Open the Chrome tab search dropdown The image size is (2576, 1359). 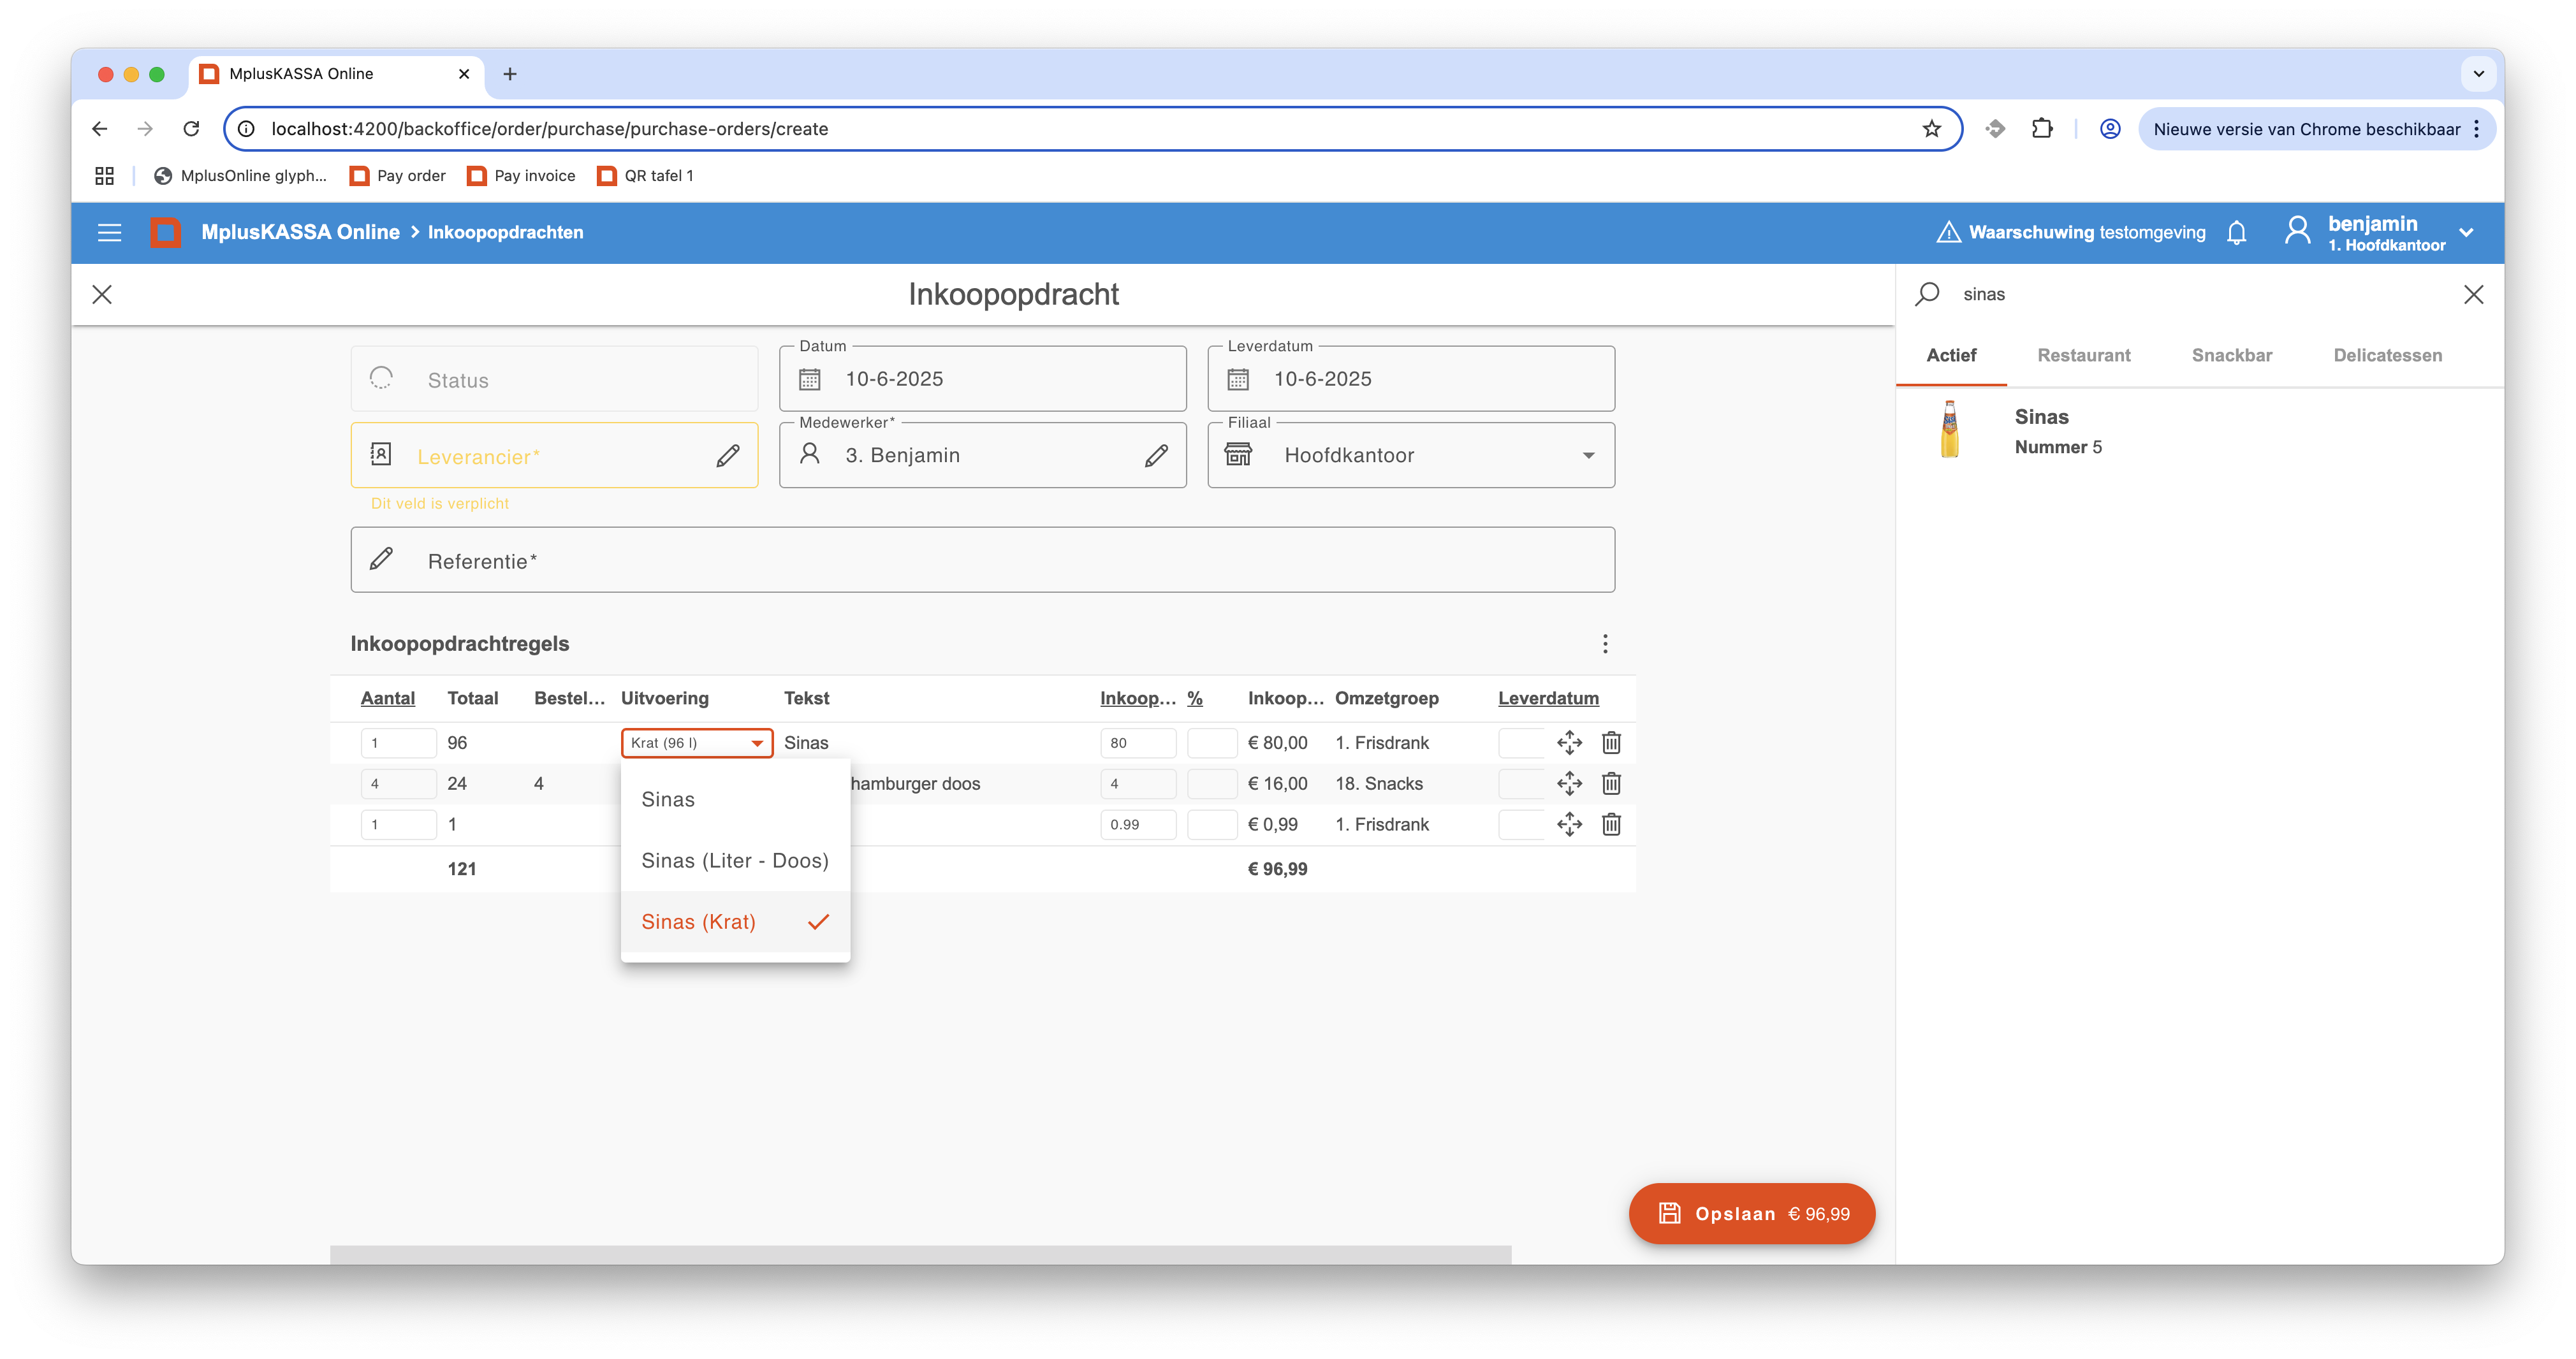pyautogui.click(x=2478, y=74)
